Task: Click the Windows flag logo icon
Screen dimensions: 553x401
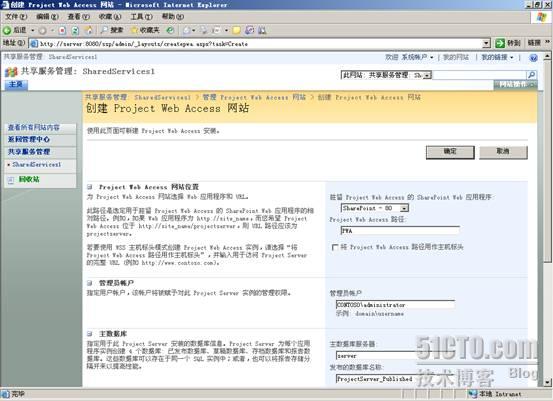Action: 541,17
